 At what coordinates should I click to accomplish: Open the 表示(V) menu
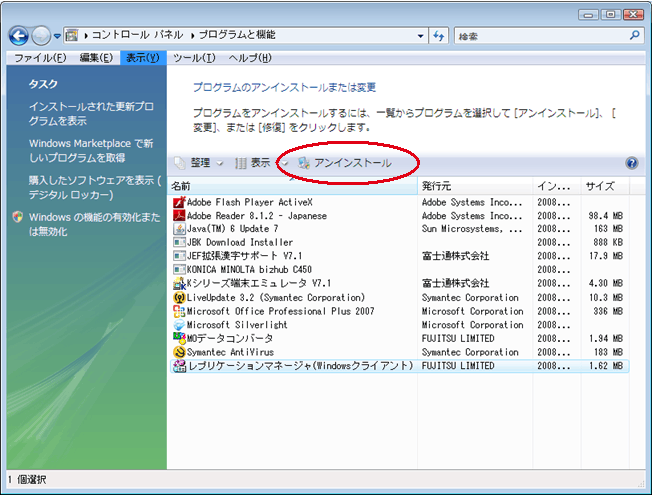click(143, 58)
